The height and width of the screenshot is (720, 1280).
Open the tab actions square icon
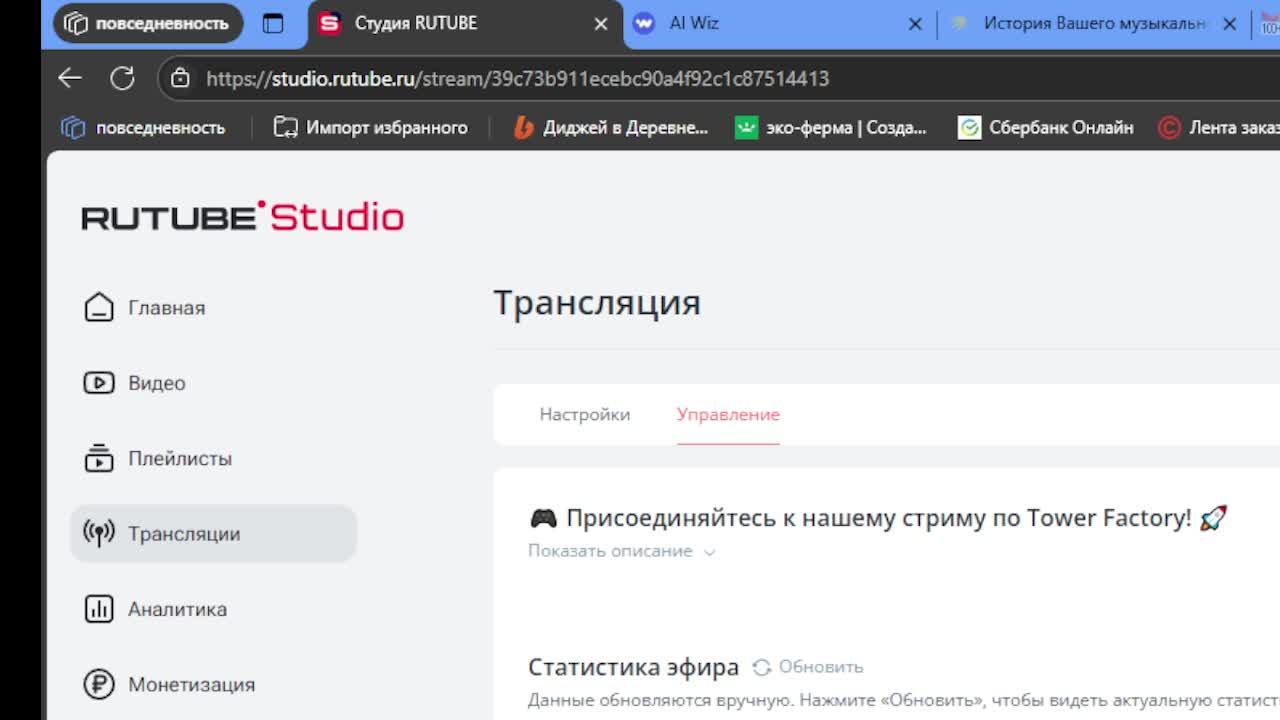pyautogui.click(x=273, y=23)
